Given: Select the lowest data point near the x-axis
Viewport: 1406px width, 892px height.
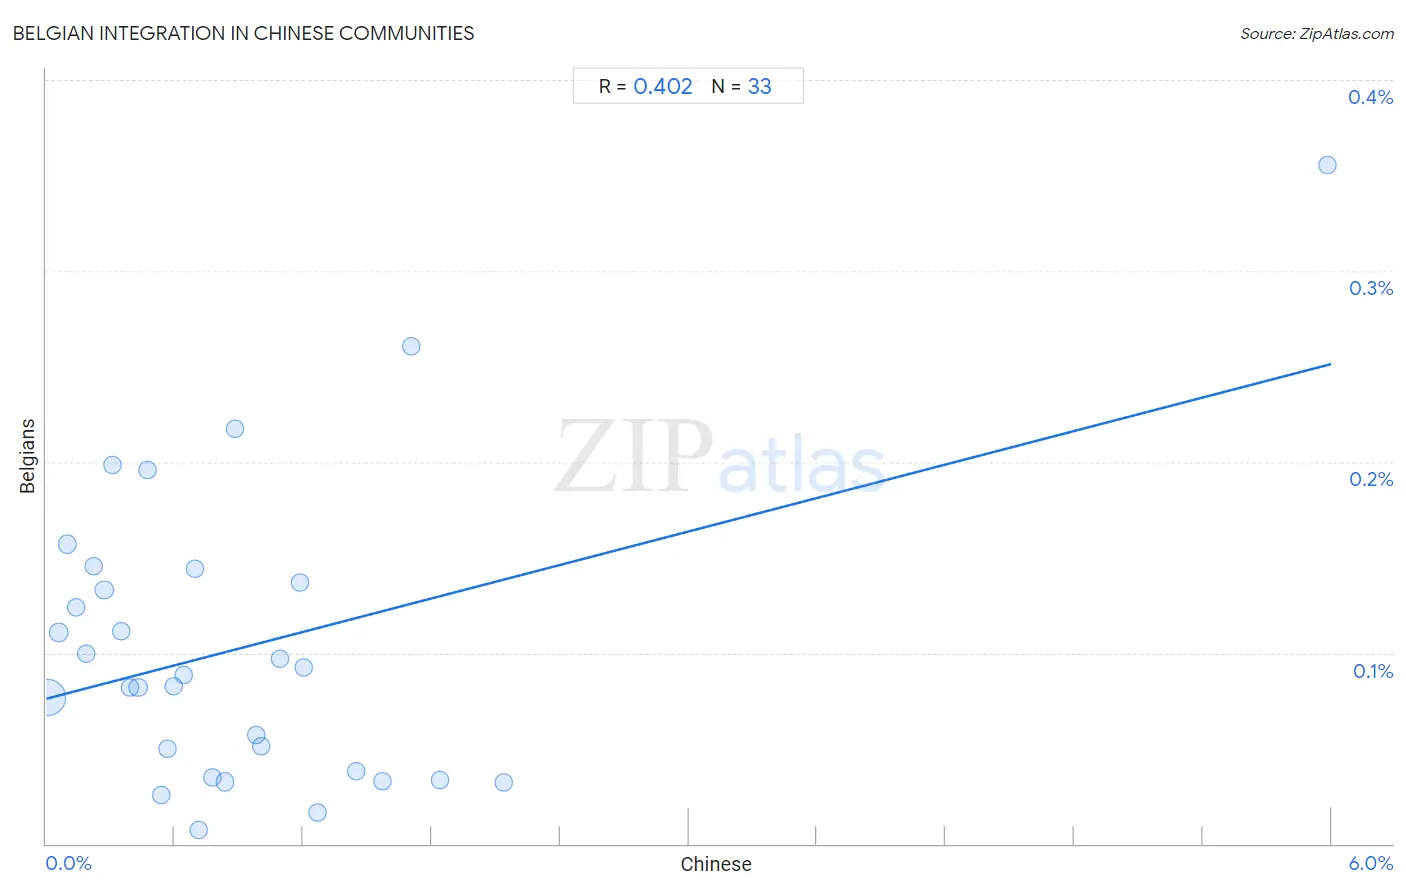Looking at the screenshot, I should (x=199, y=830).
